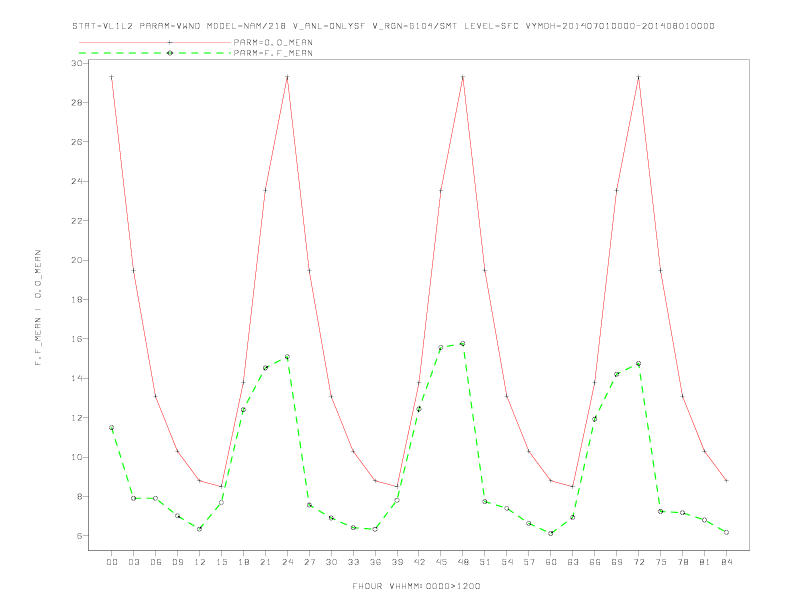
Task: Click the x-axis tick label 21
Action: pyautogui.click(x=265, y=562)
